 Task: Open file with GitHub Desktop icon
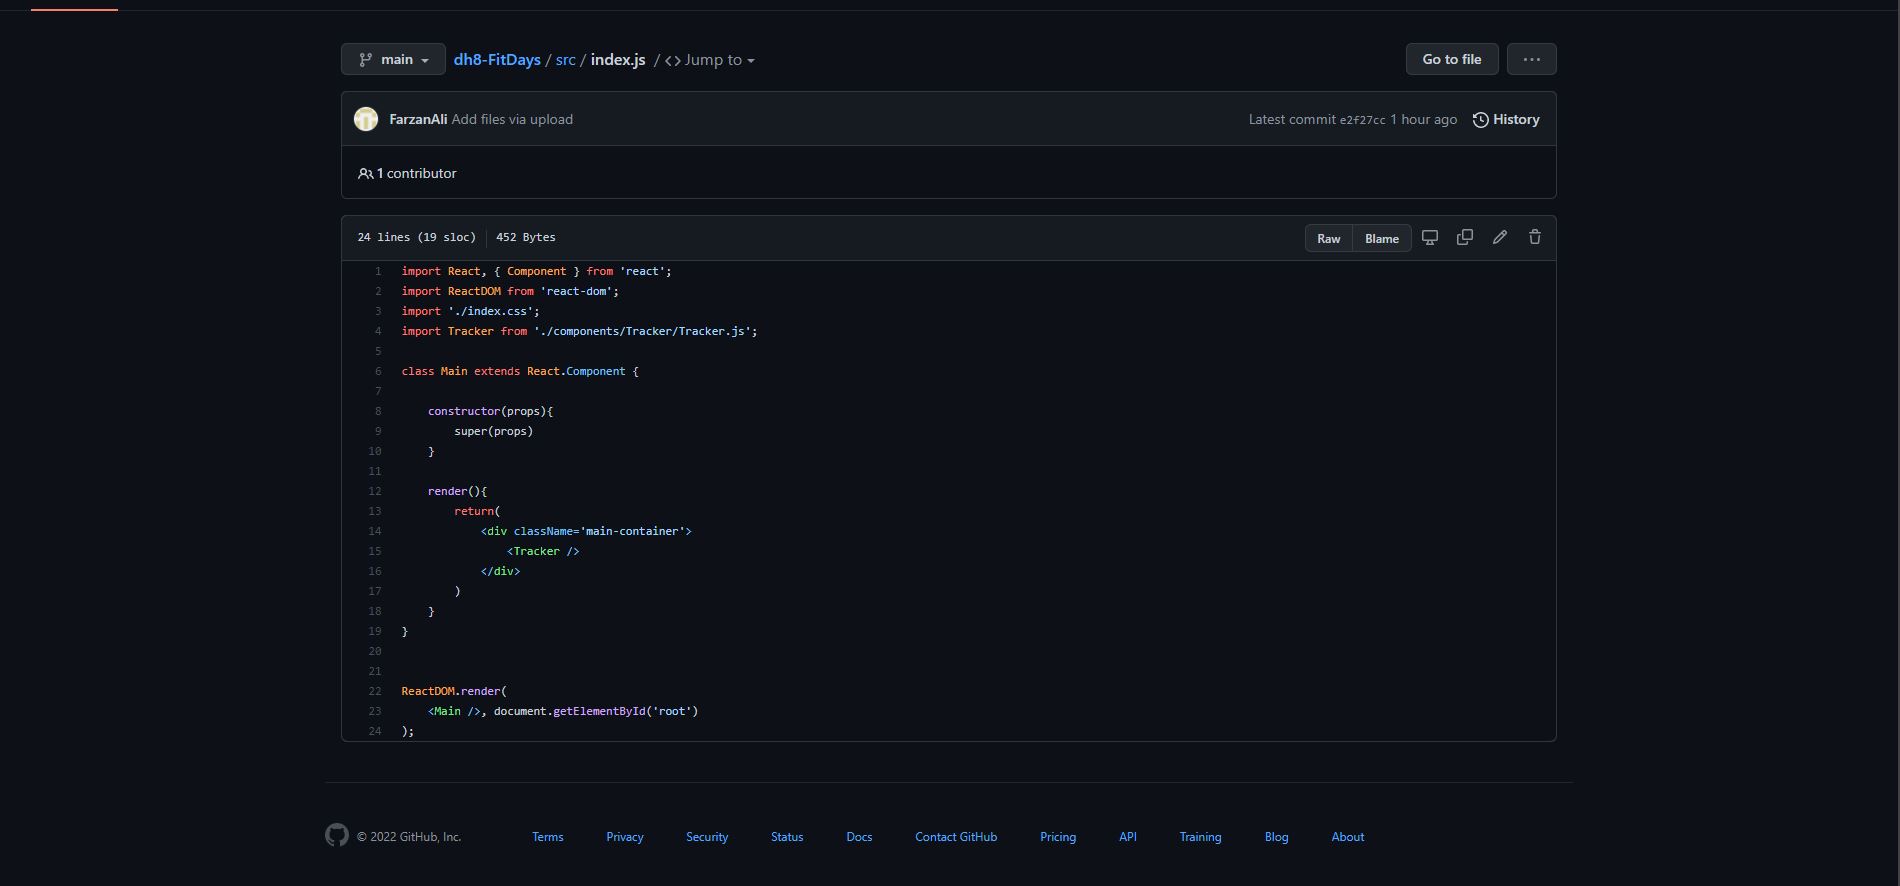point(1430,237)
